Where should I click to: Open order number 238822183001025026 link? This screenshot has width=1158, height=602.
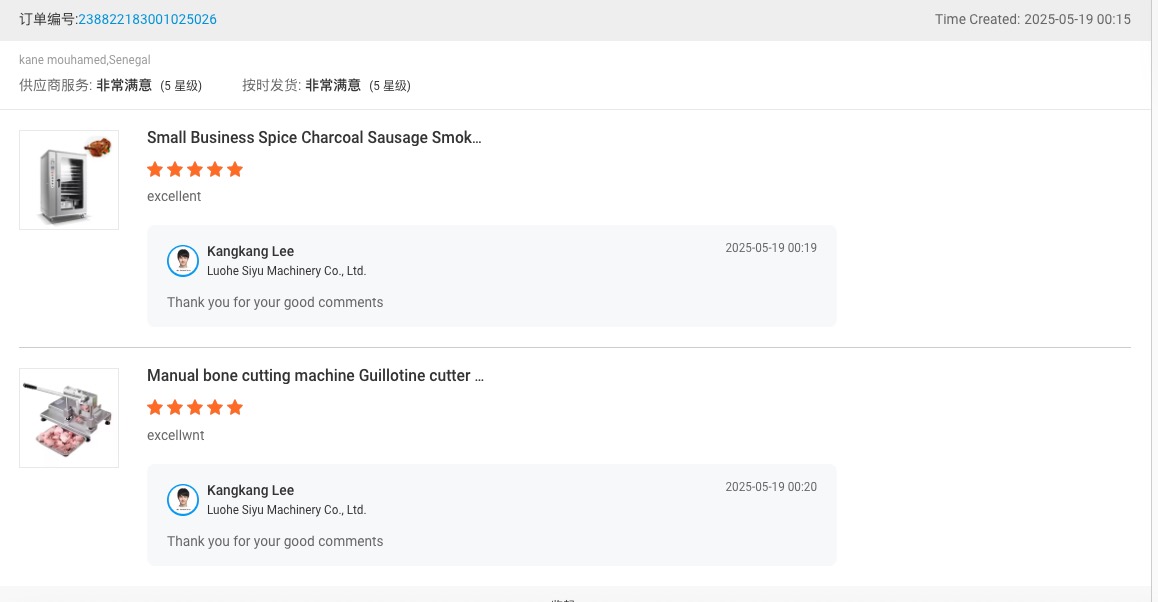[x=147, y=19]
